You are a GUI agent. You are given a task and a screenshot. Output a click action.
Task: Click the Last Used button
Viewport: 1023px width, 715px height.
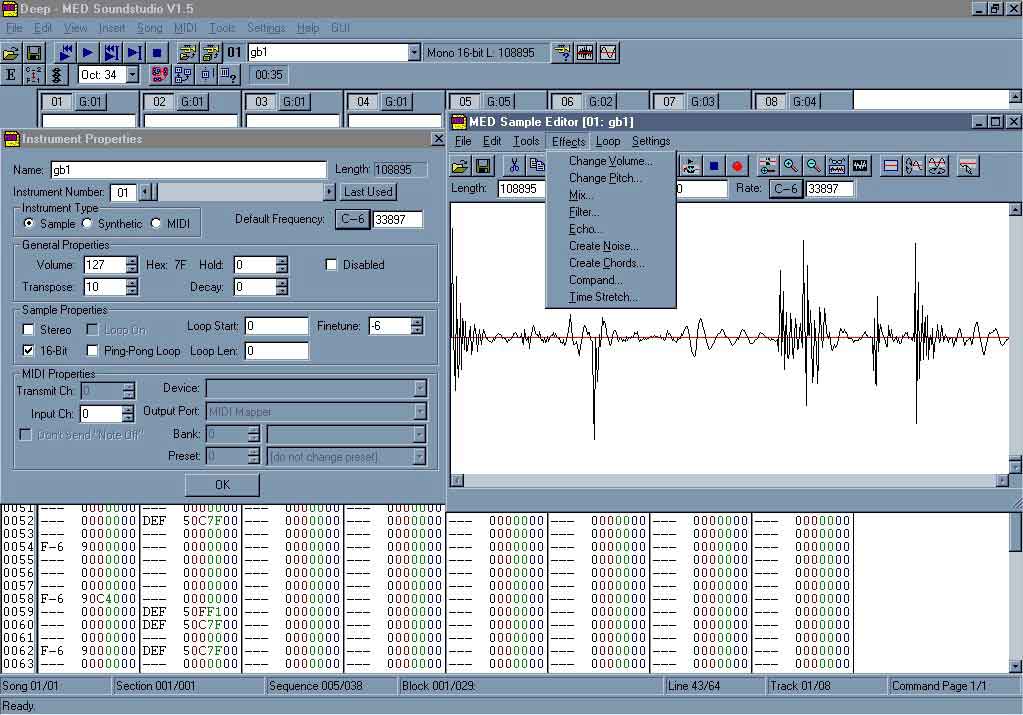pos(368,192)
